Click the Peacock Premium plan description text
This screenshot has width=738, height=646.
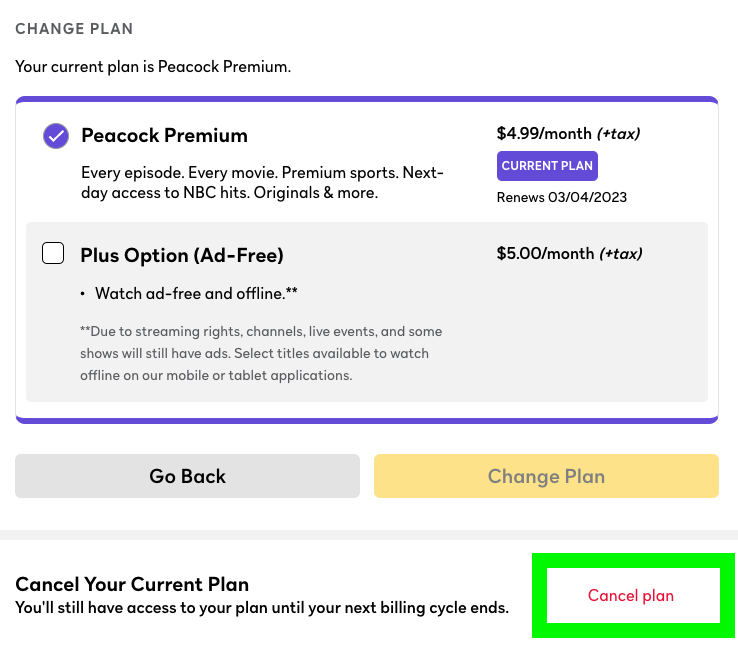pos(261,182)
